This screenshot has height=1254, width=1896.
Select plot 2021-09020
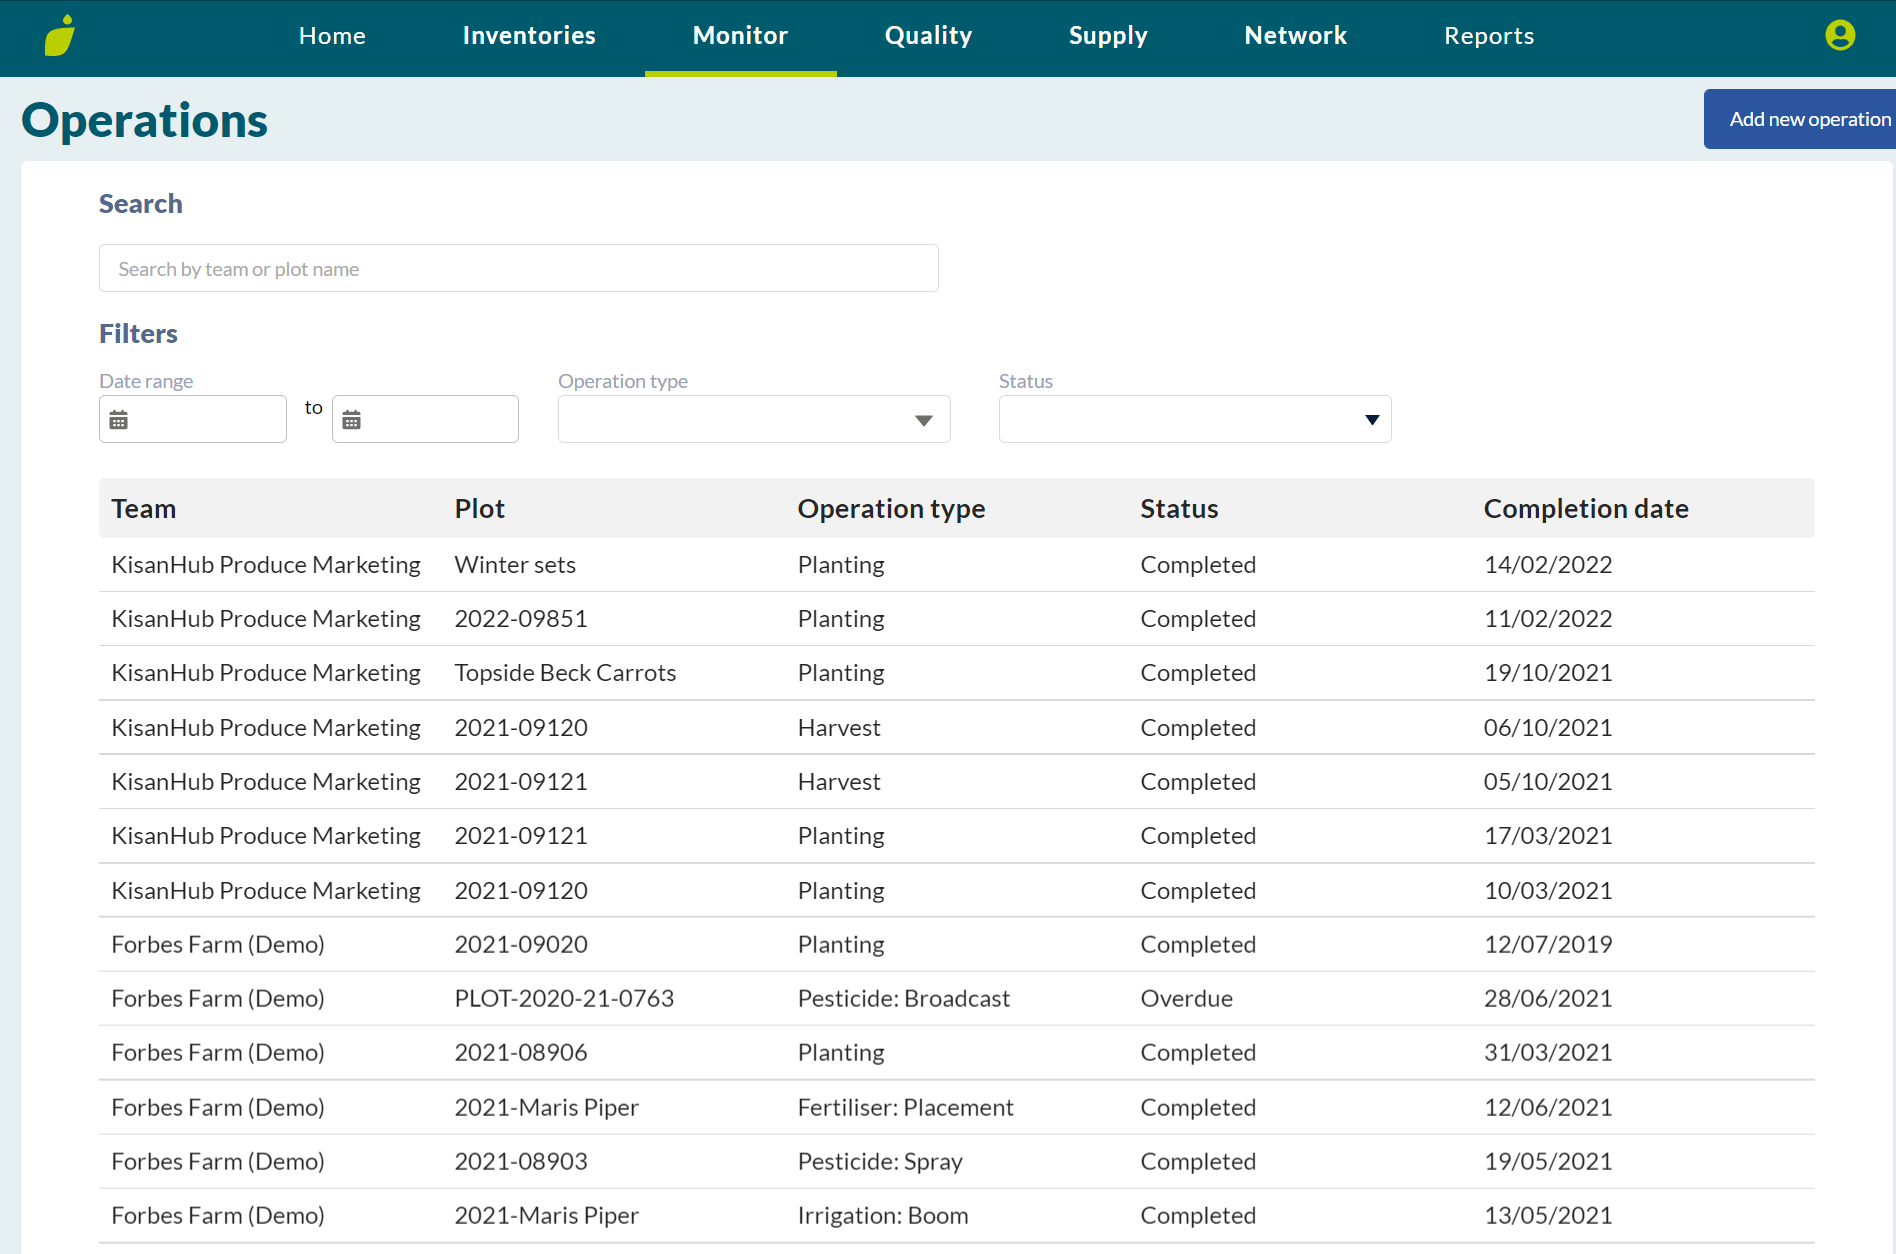(x=521, y=945)
